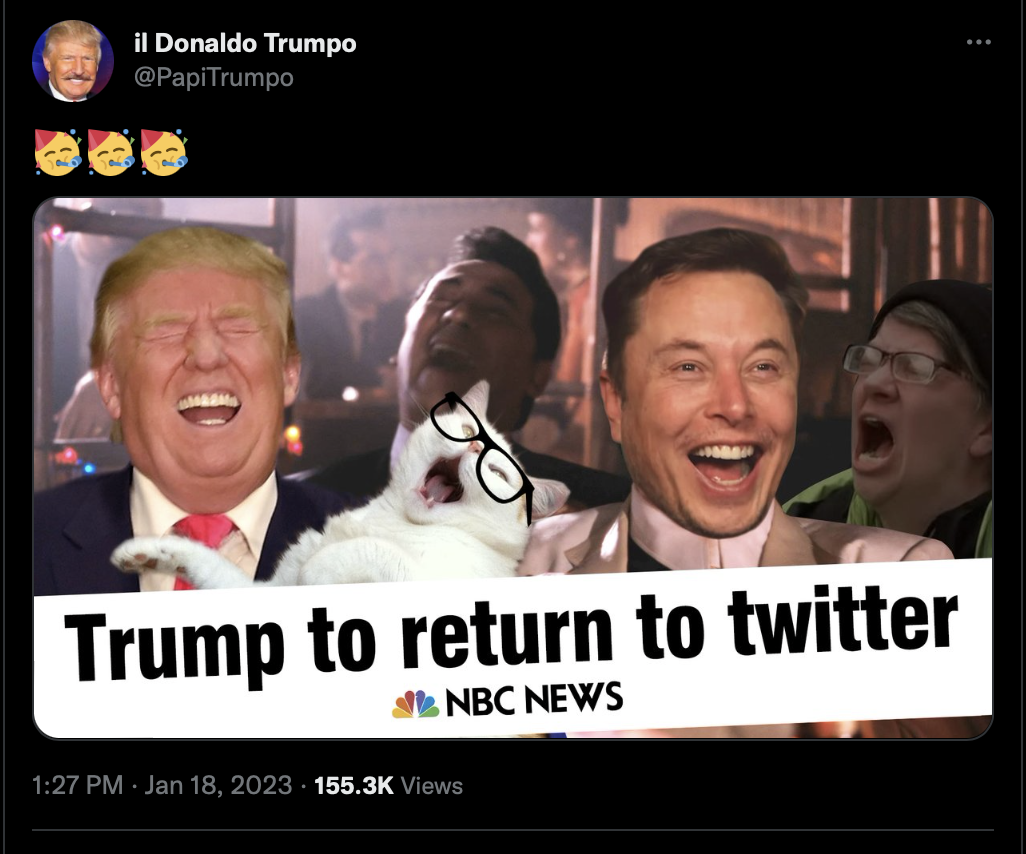Click the profile avatar of il Donaldo Trumpo
1026x854 pixels.
[x=73, y=61]
